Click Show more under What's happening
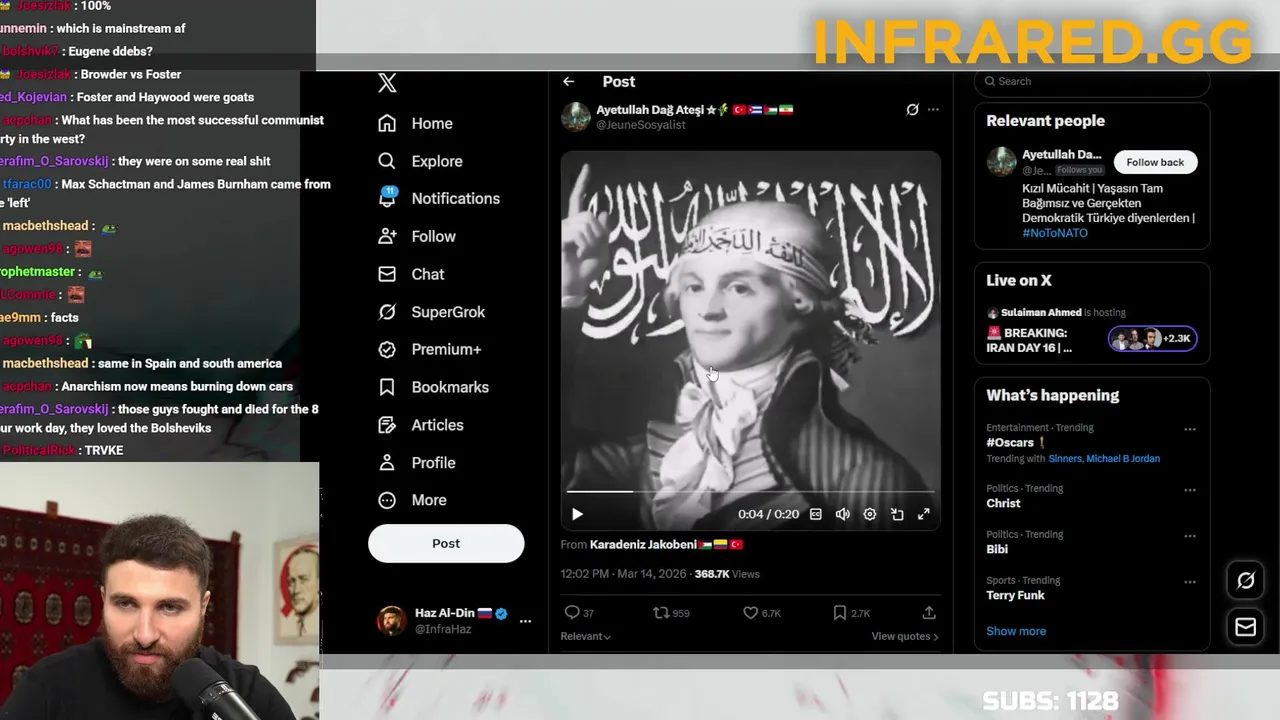1280x720 pixels. (1016, 631)
